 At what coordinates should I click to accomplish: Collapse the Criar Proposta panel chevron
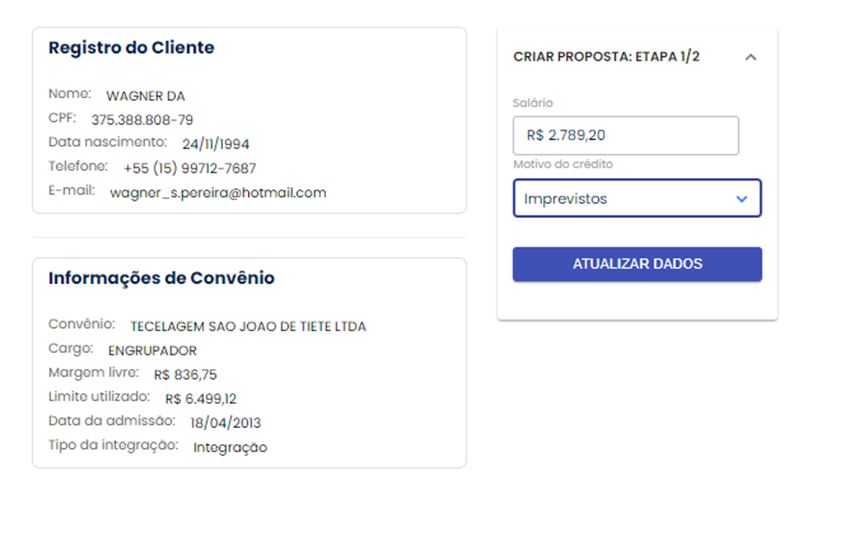click(751, 57)
